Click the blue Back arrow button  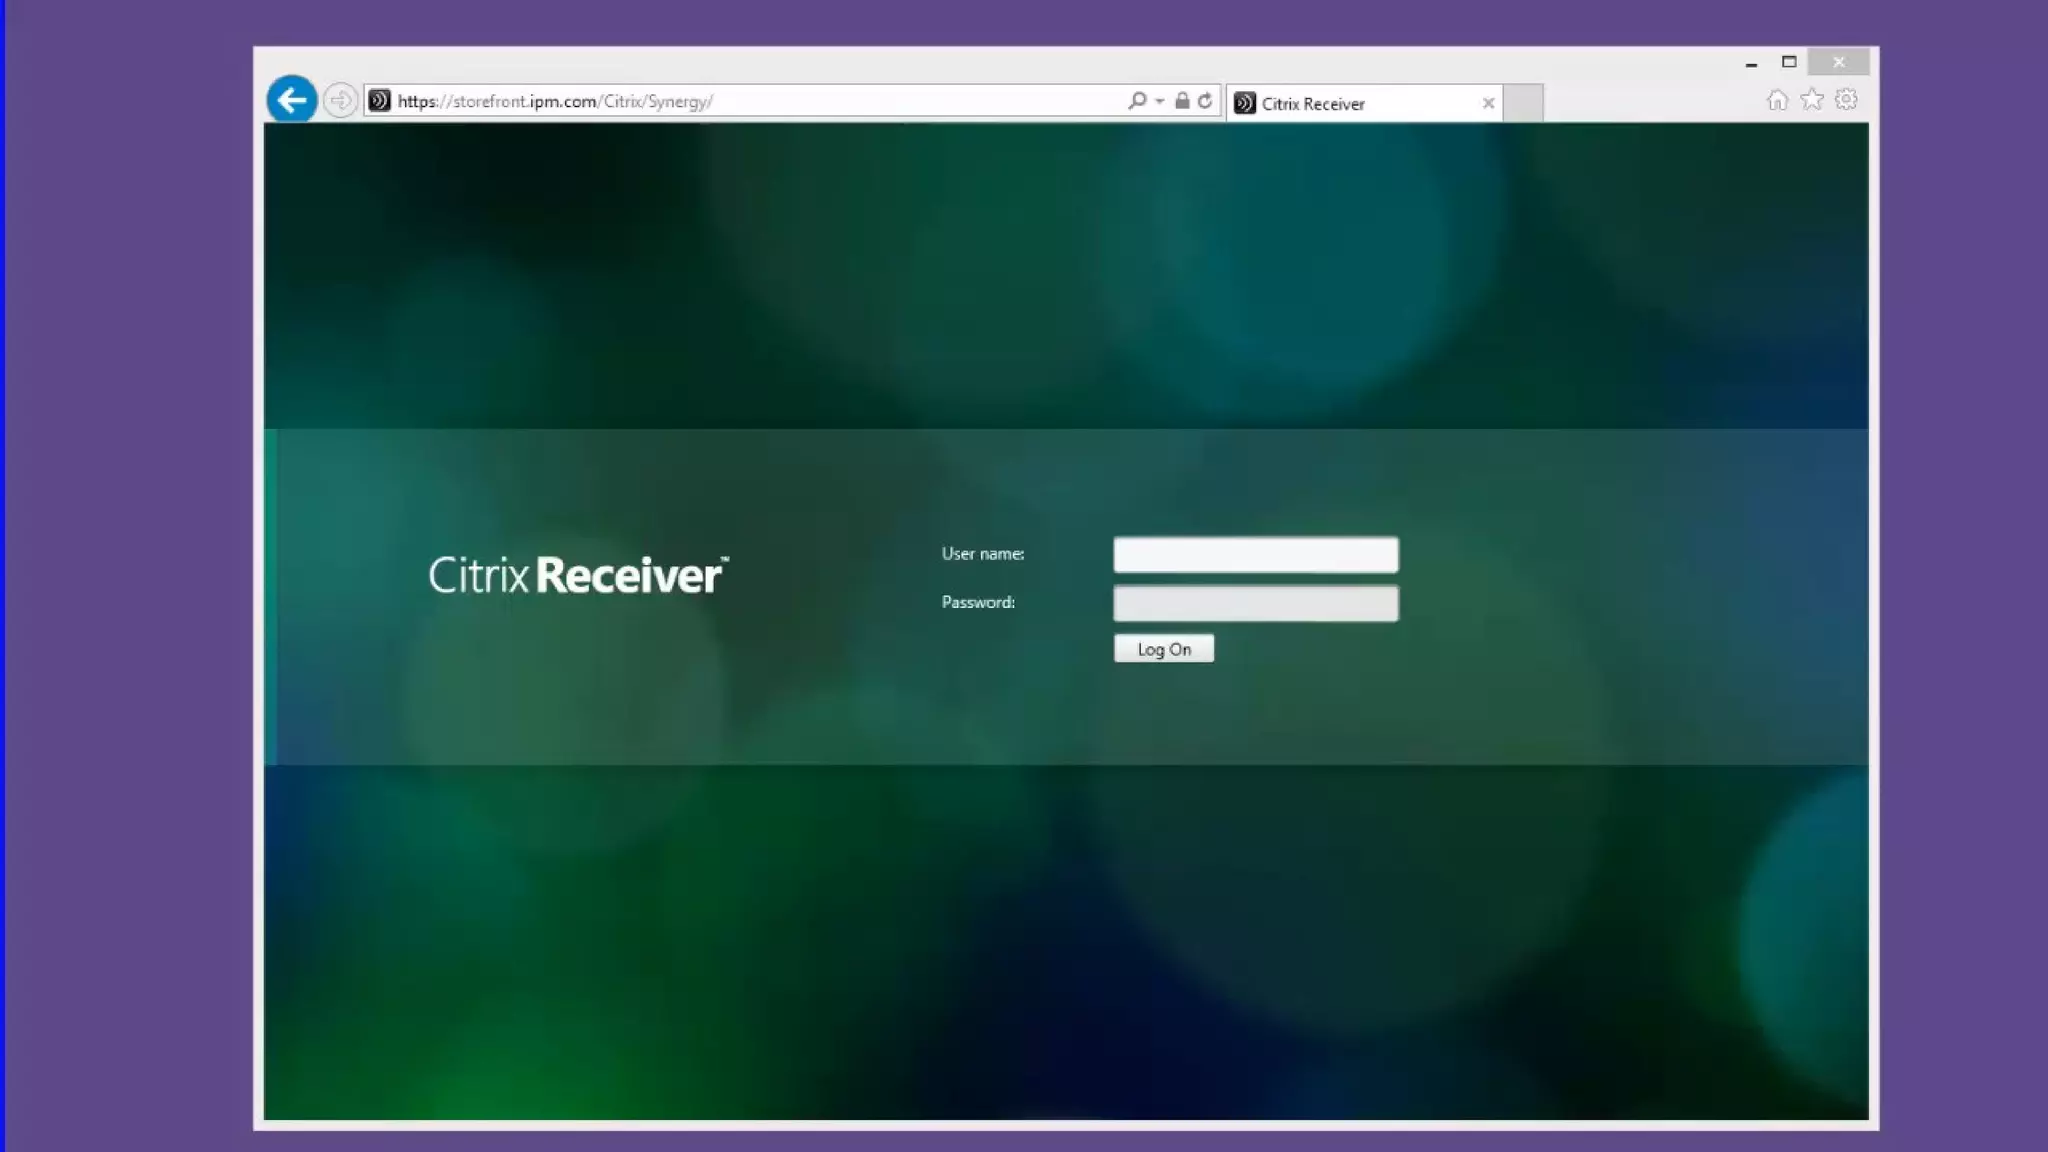(291, 100)
